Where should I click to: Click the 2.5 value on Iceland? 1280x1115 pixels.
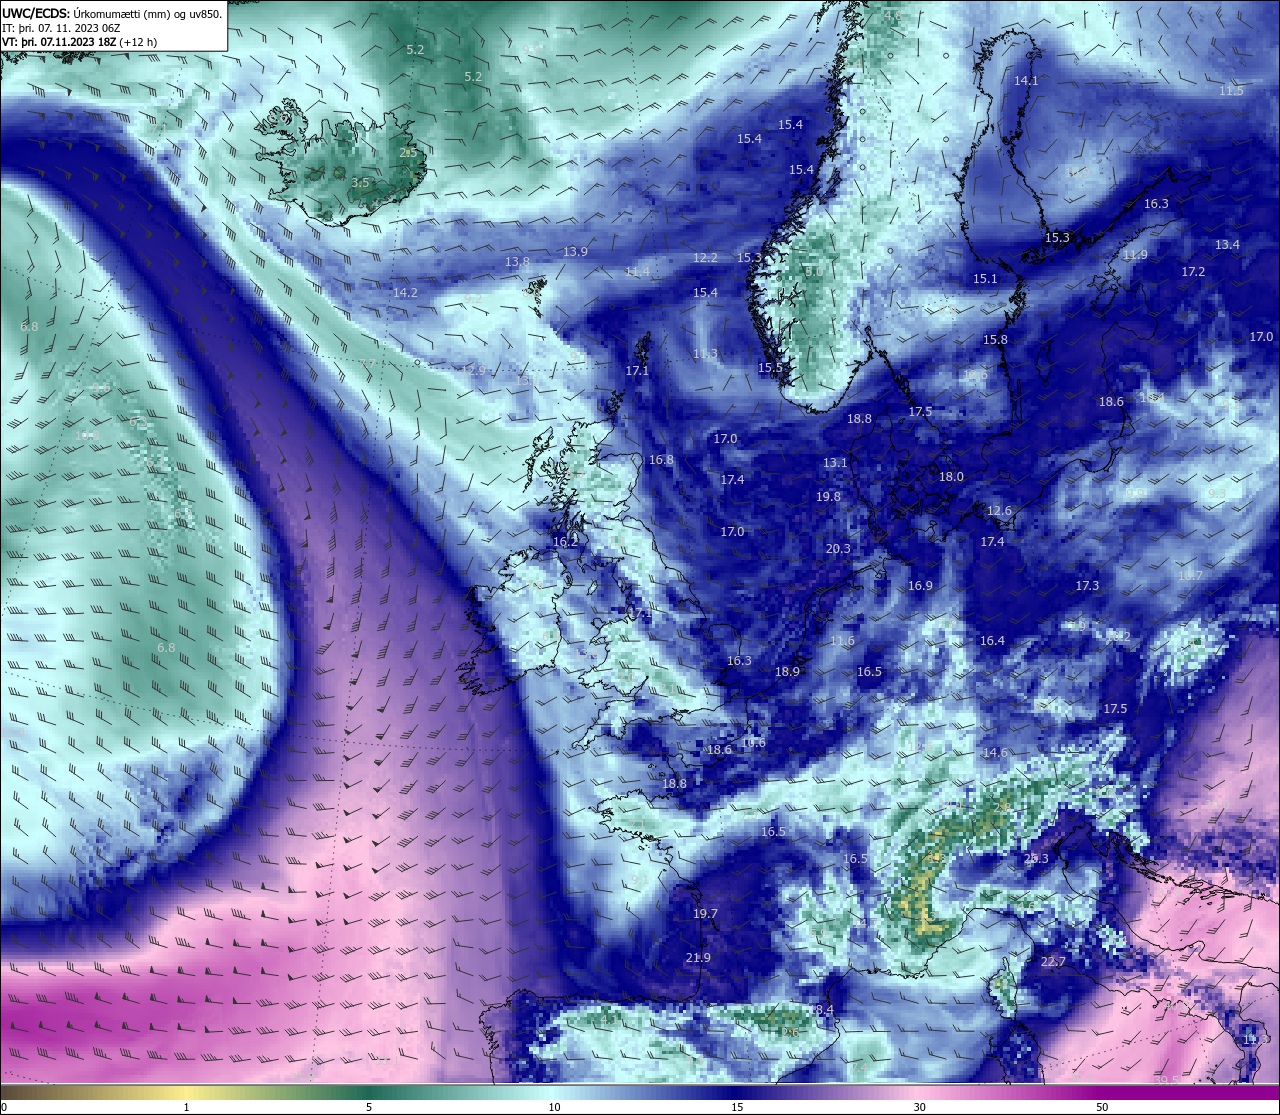click(x=408, y=152)
